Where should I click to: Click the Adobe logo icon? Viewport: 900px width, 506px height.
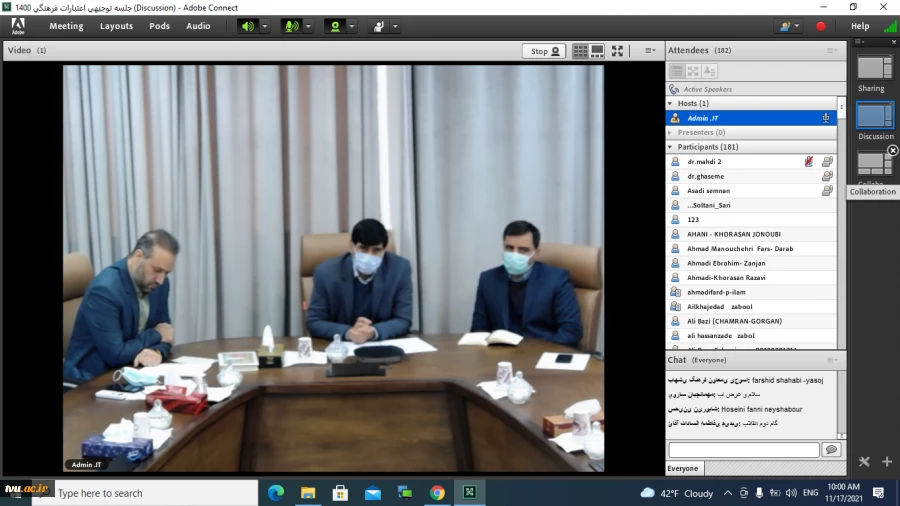(18, 26)
